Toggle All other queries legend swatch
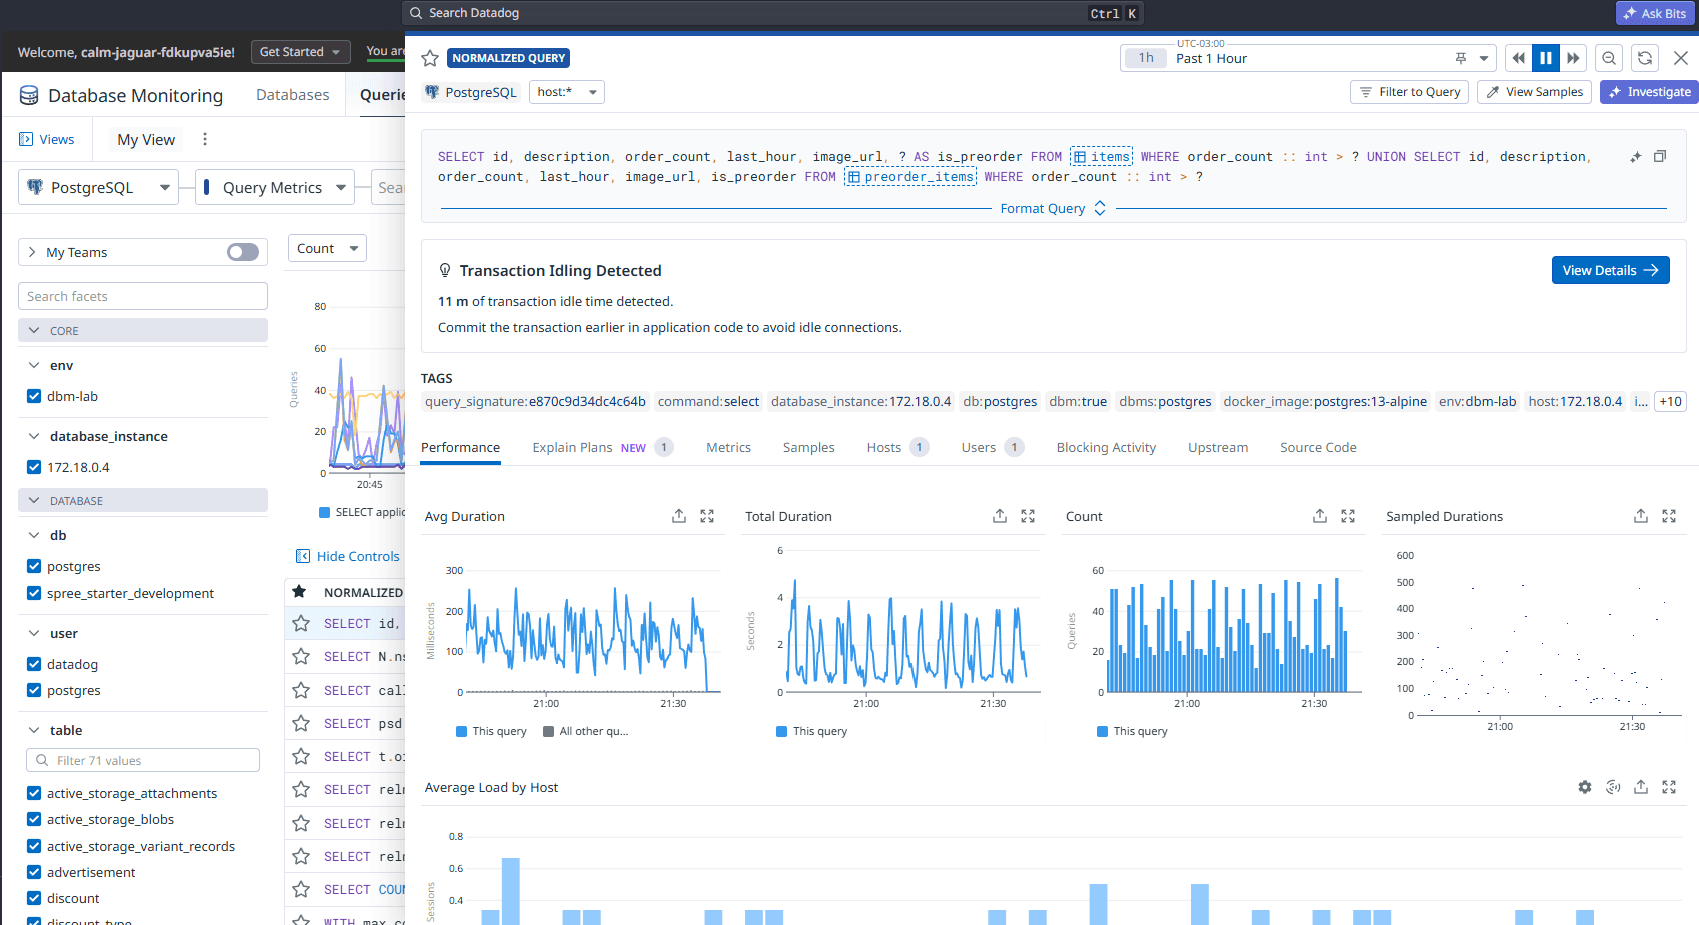 coord(548,731)
